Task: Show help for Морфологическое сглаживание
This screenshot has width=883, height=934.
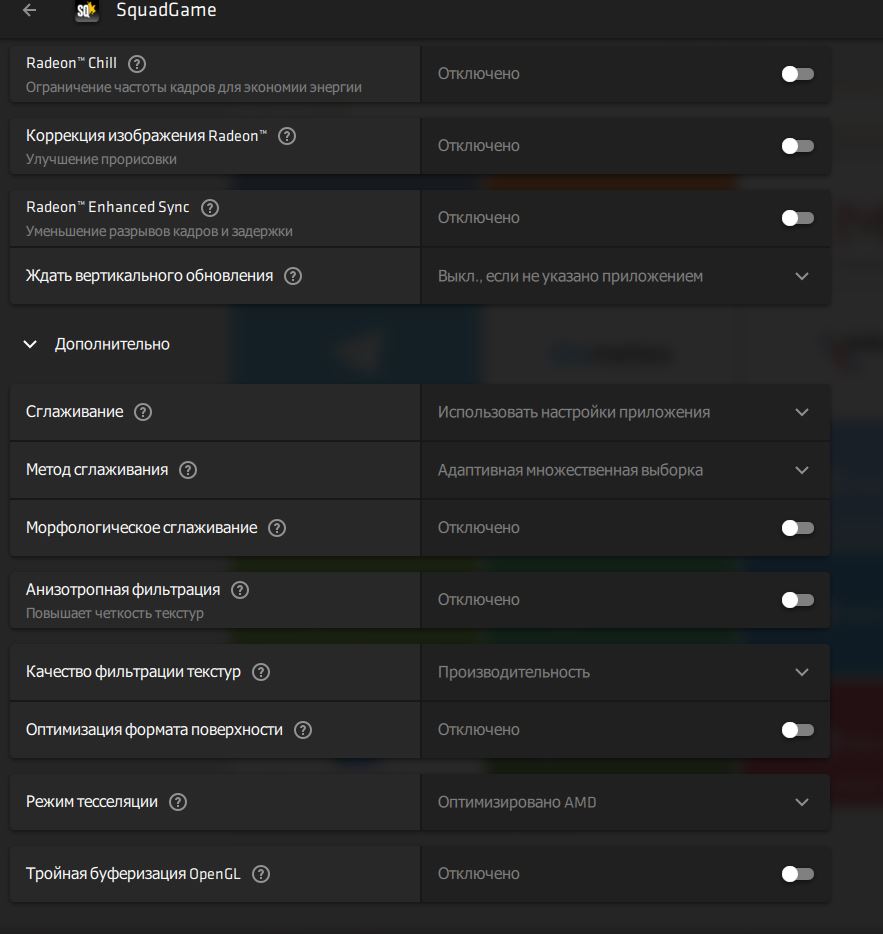Action: pos(277,528)
